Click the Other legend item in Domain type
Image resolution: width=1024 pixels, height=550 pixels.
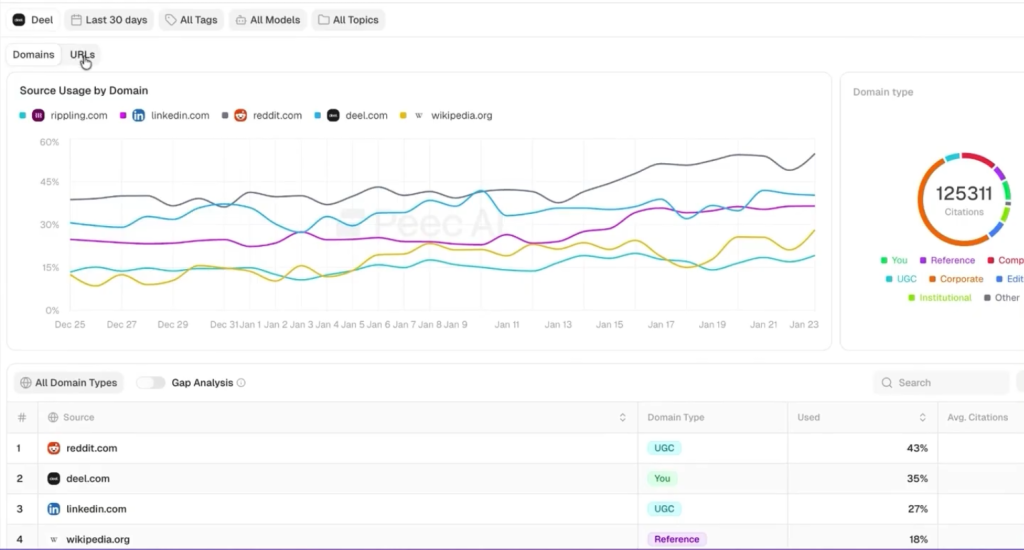[x=1002, y=298]
